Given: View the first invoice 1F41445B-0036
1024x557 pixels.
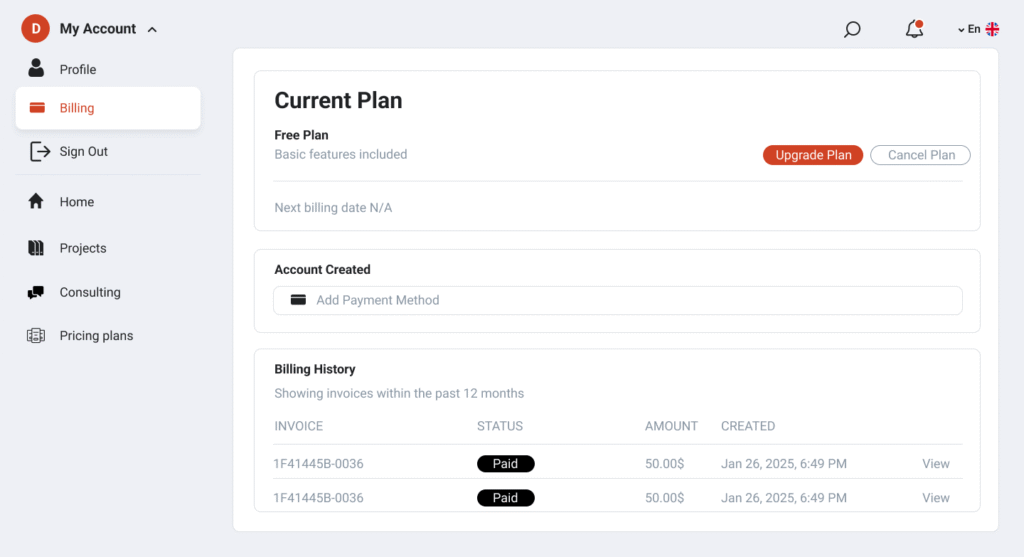Looking at the screenshot, I should pos(935,464).
